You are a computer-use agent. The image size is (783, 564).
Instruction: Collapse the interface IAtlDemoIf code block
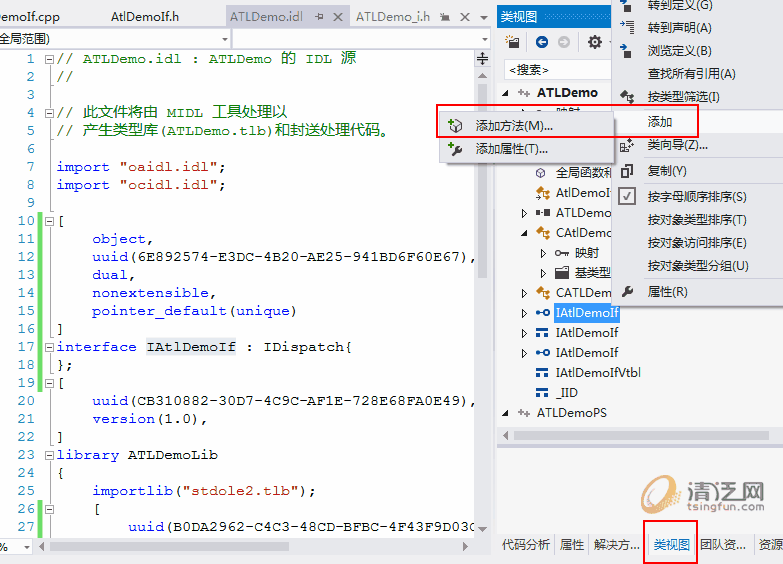(49, 347)
